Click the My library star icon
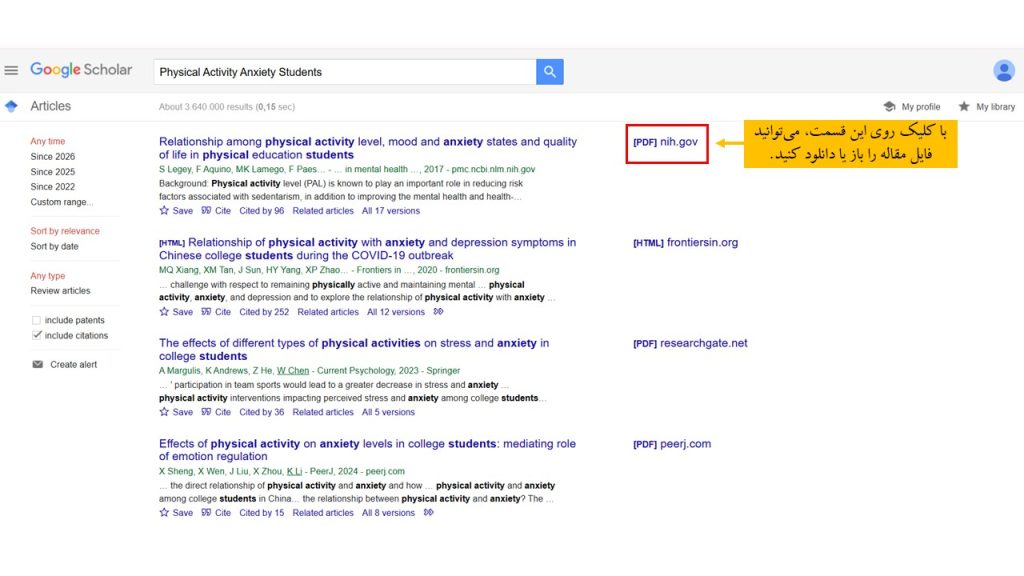 pyautogui.click(x=964, y=106)
